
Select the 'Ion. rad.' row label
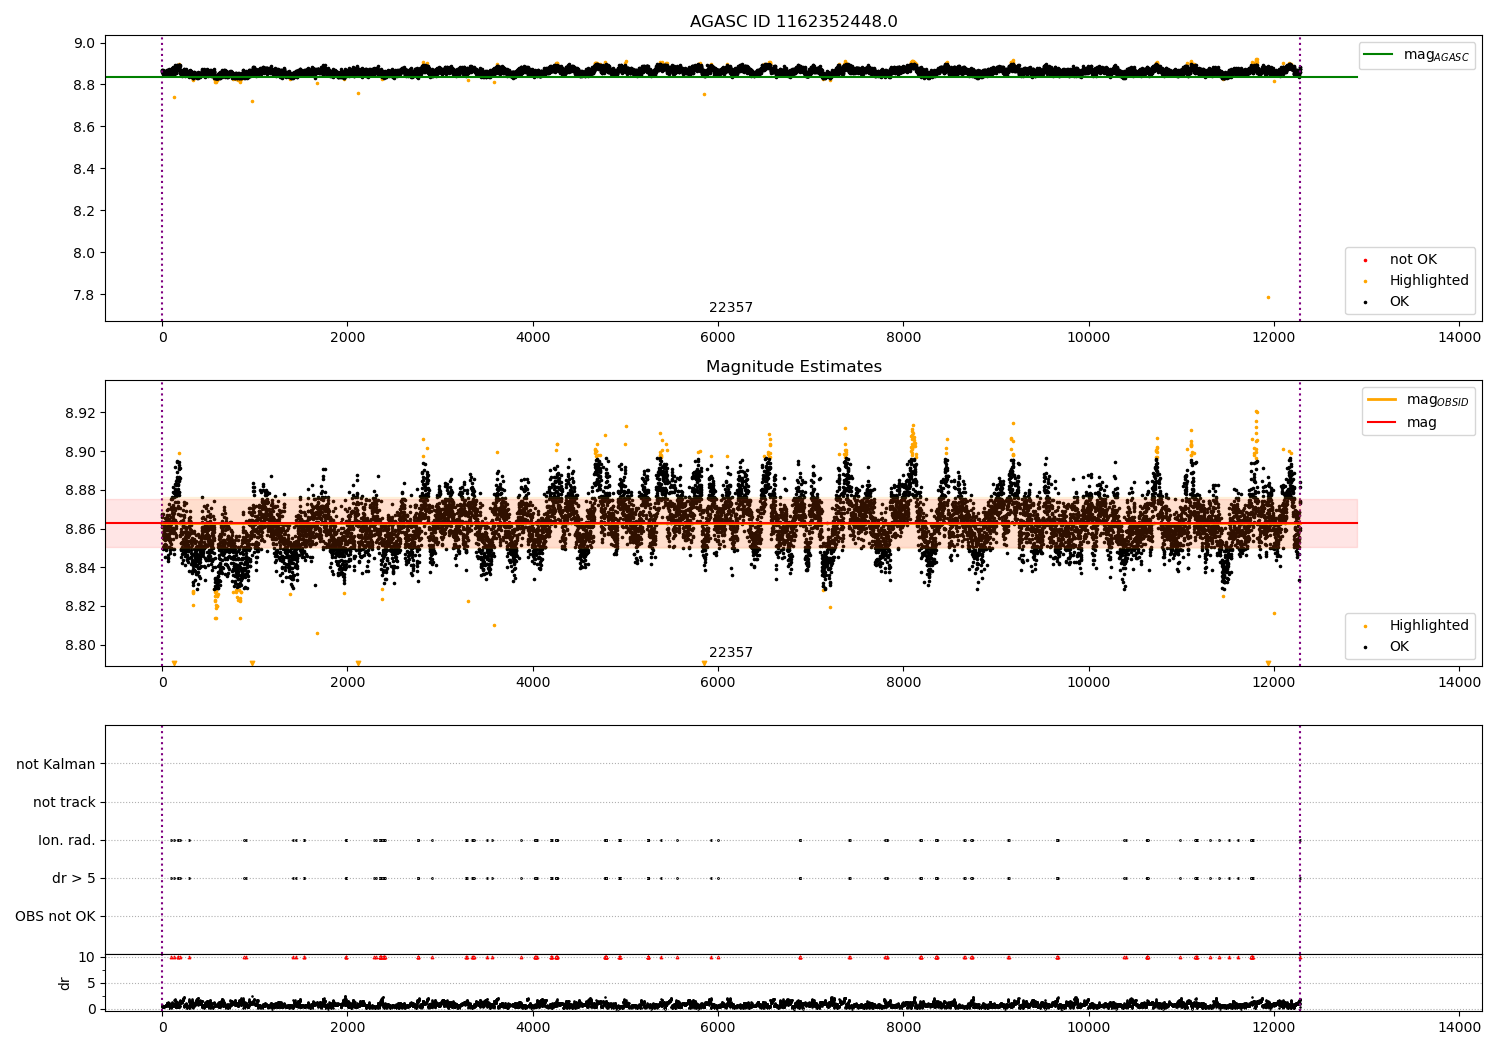(x=67, y=840)
